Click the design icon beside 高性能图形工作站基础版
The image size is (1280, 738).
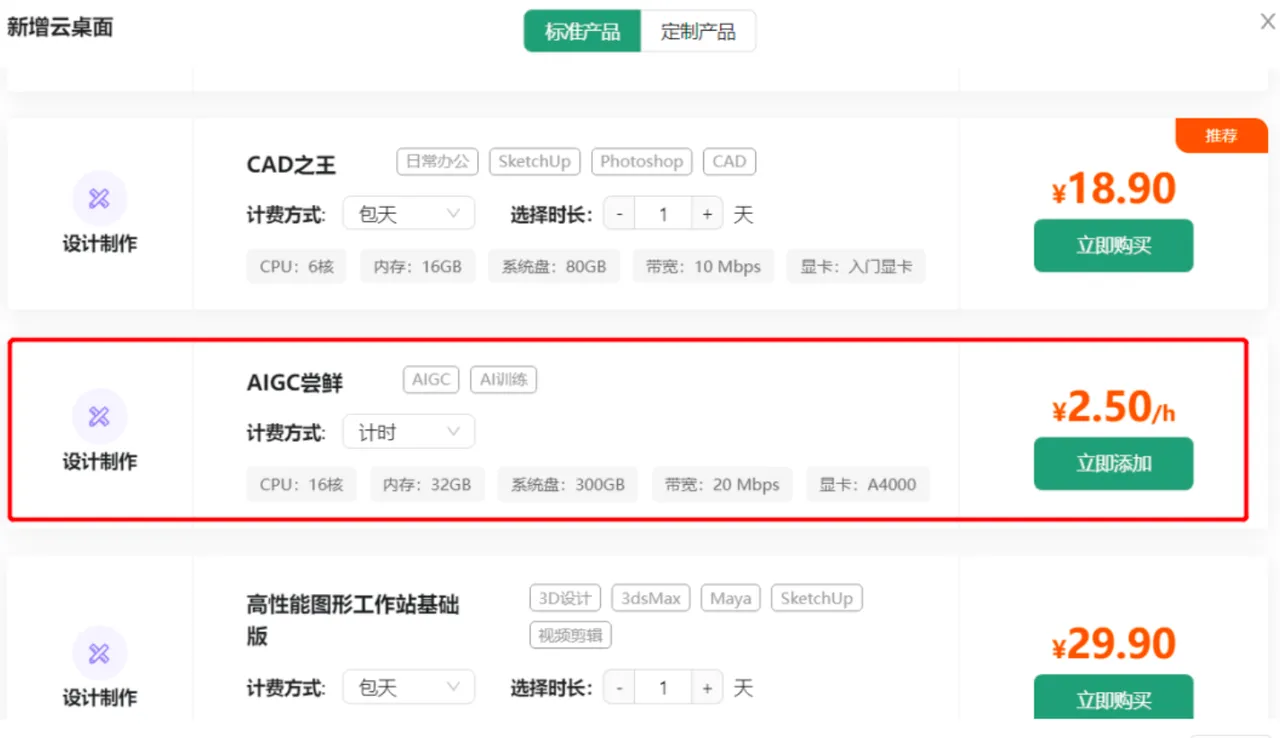(x=99, y=653)
